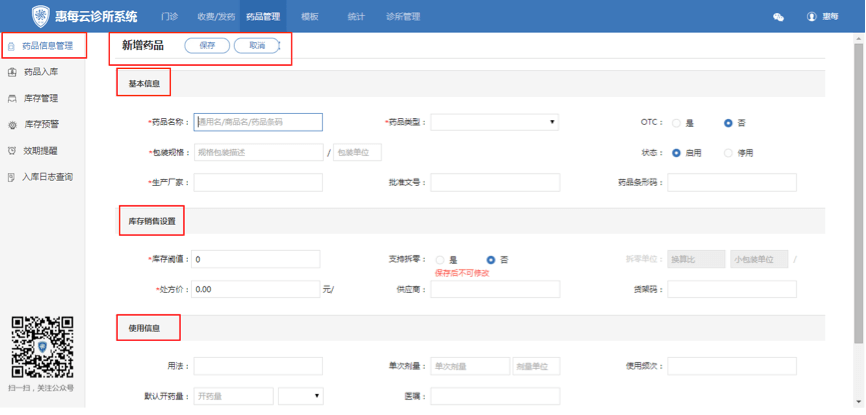The height and width of the screenshot is (415, 866).
Task: Focus the 包装单位 input field
Action: 357,153
